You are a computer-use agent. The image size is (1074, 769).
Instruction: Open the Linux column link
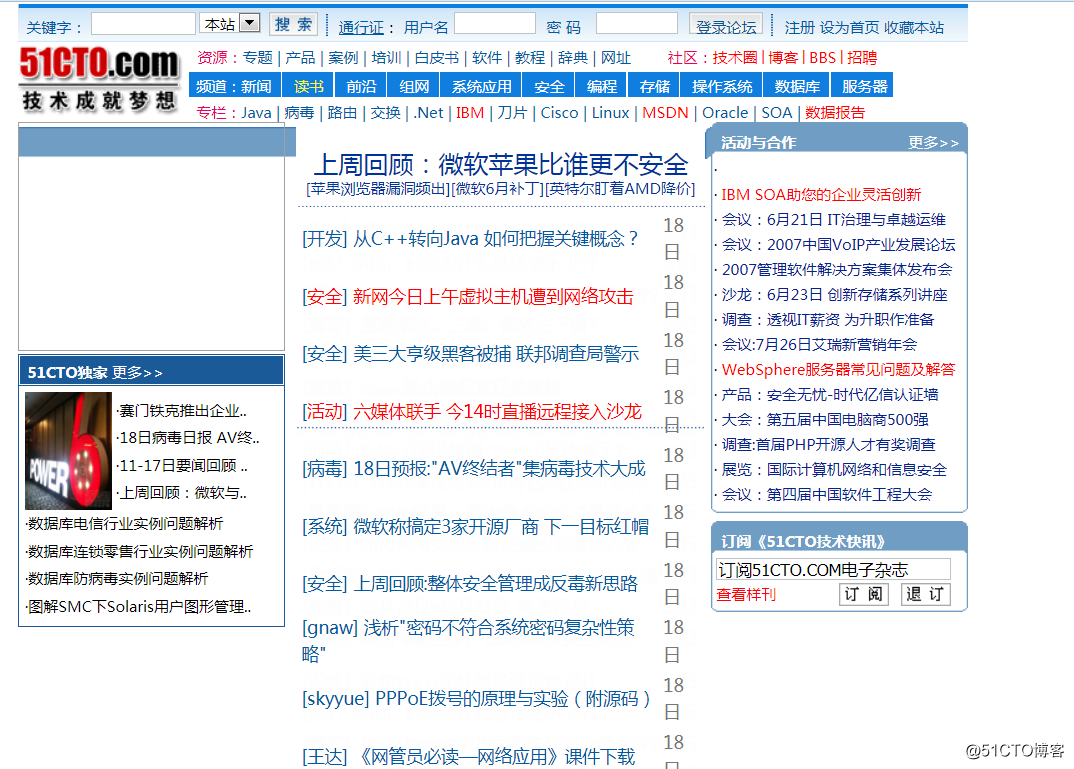pos(610,113)
